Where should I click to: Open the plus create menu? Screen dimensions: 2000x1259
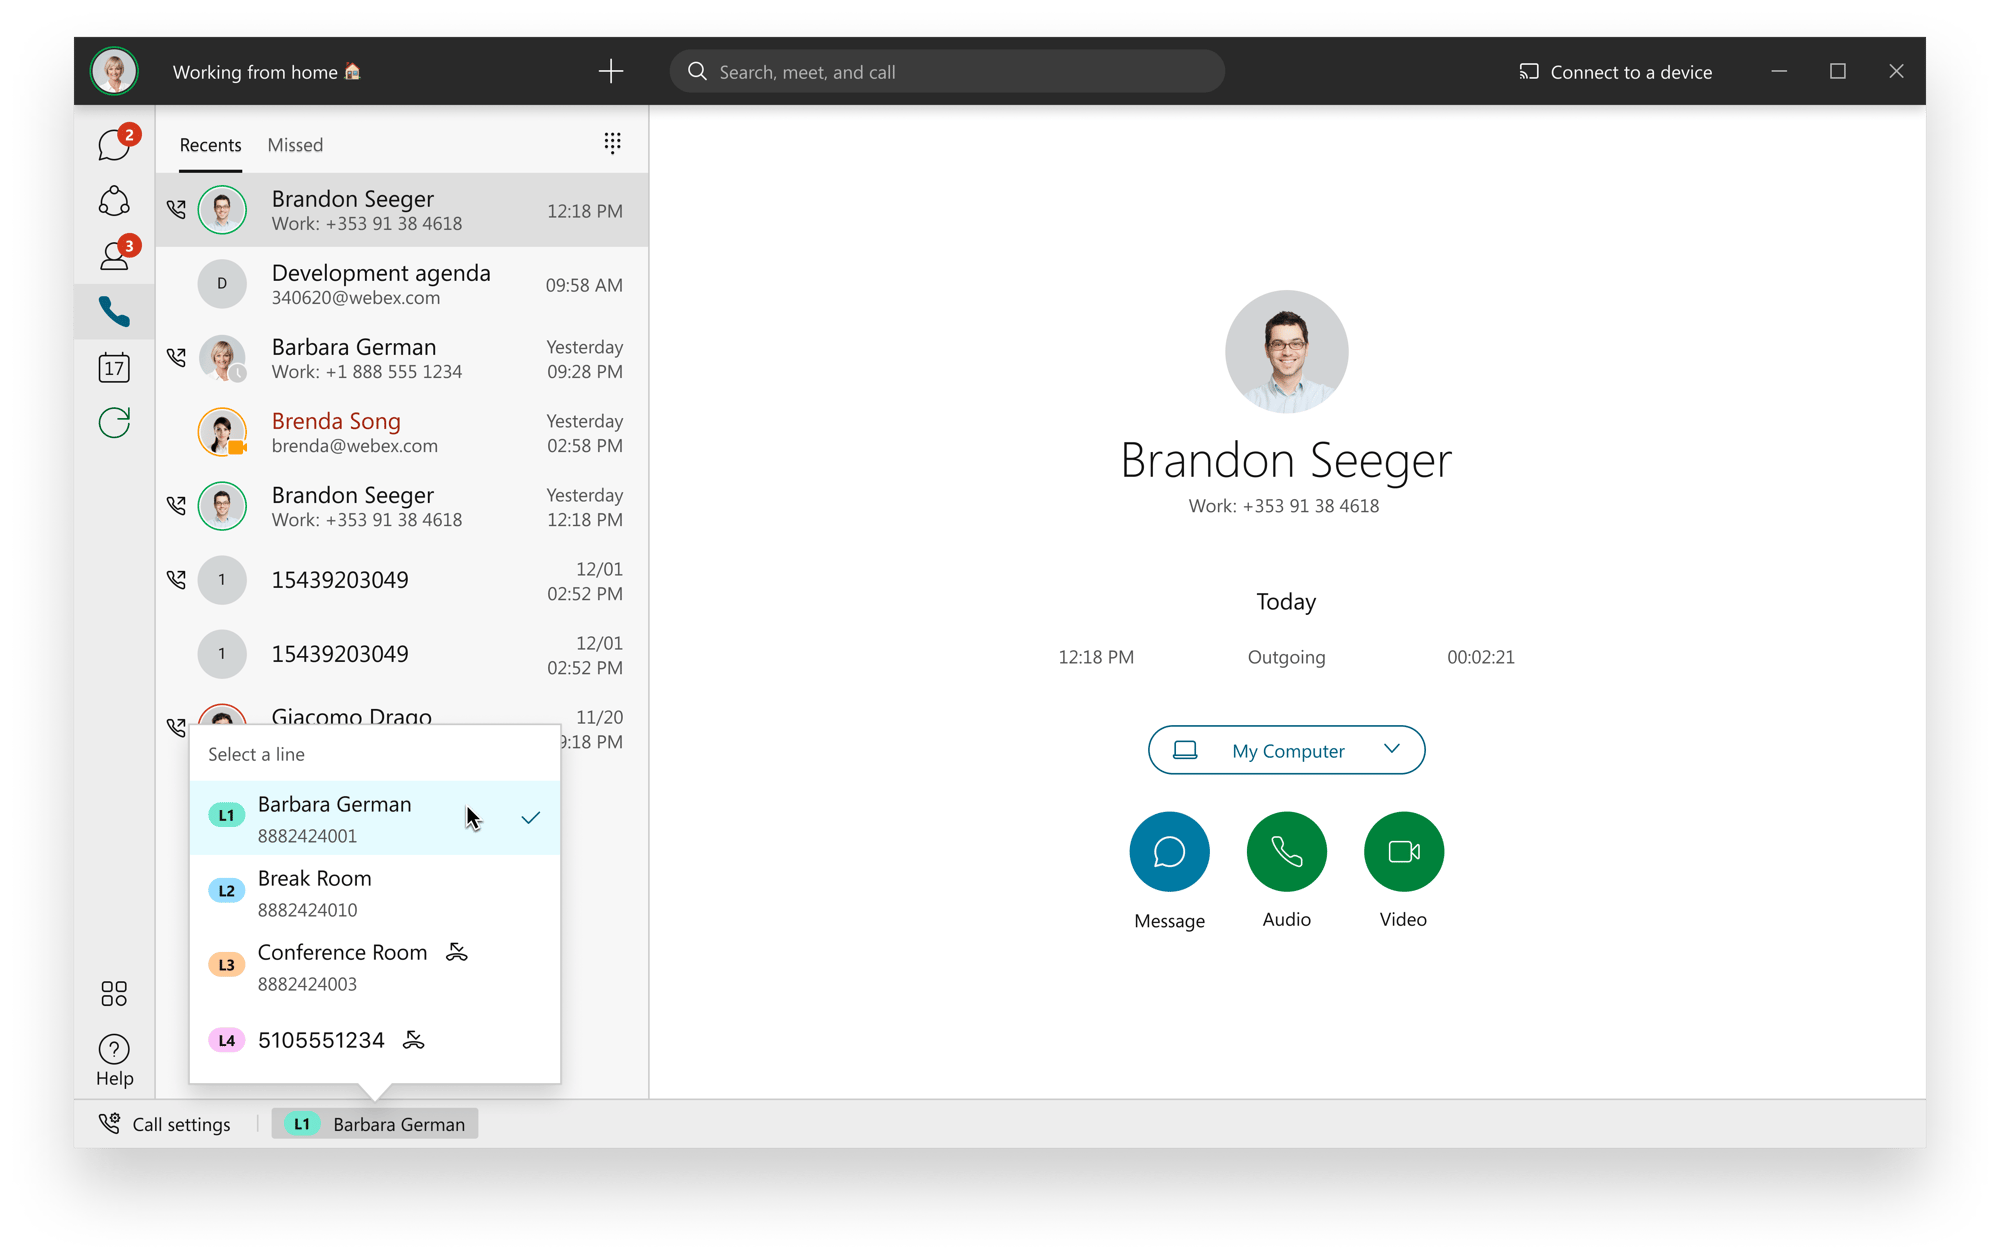pos(610,71)
